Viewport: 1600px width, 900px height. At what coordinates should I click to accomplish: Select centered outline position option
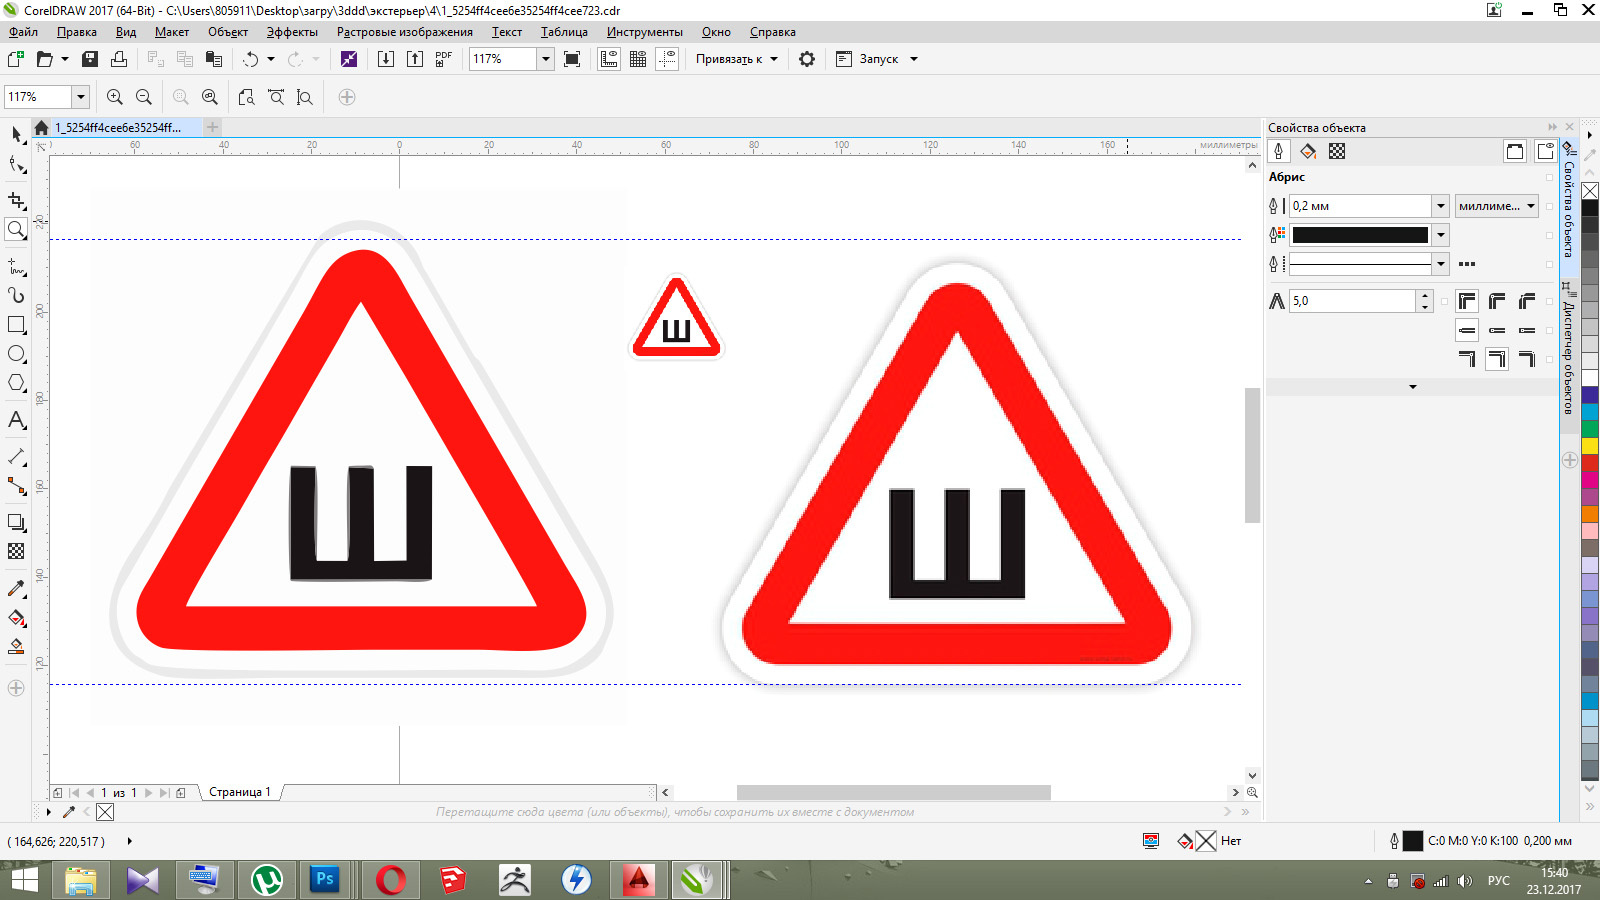[1497, 359]
